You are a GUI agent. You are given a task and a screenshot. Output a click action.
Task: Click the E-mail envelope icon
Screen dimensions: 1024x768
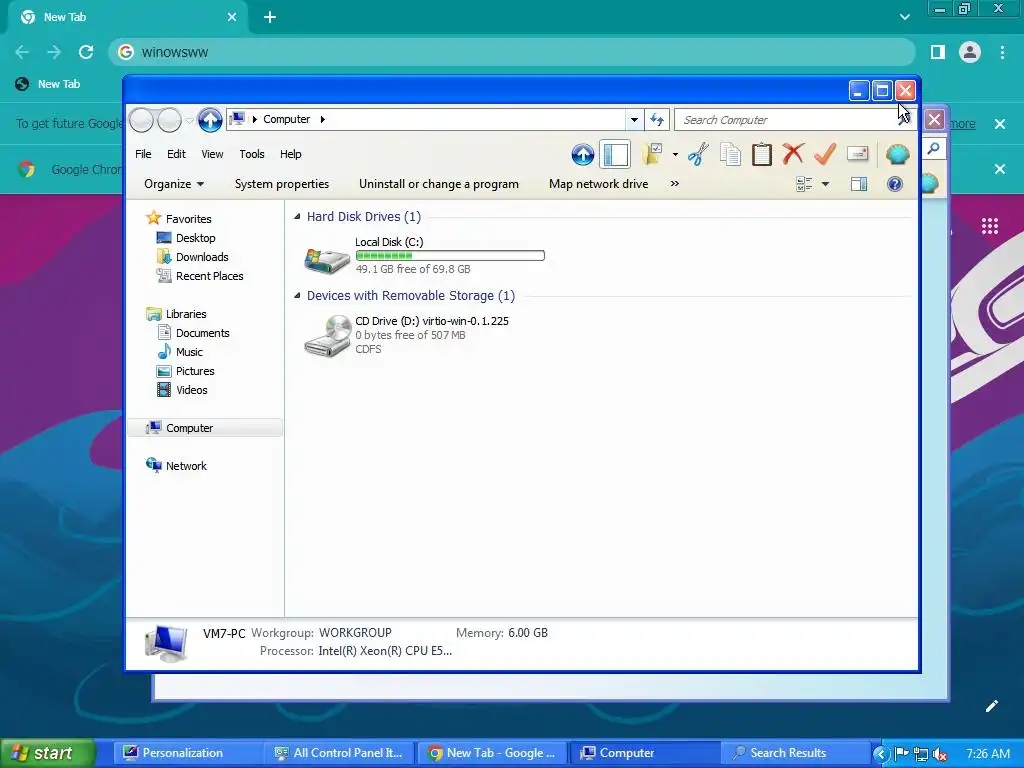pyautogui.click(x=857, y=154)
